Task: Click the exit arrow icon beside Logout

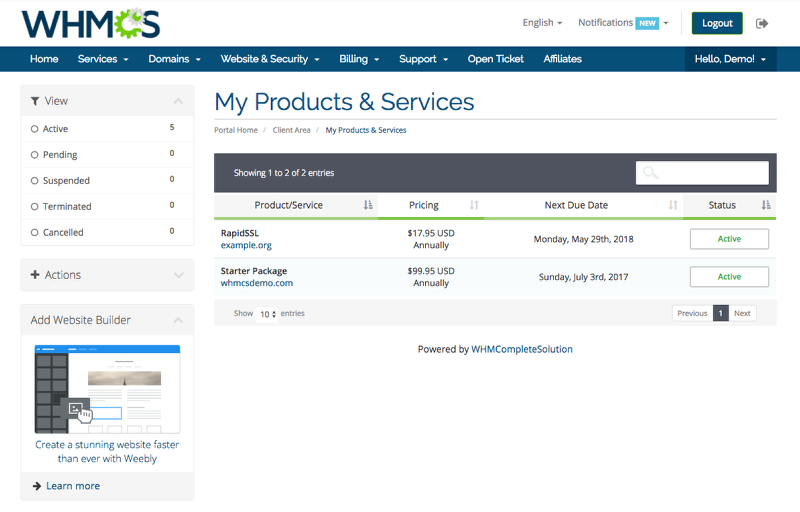Action: [762, 23]
